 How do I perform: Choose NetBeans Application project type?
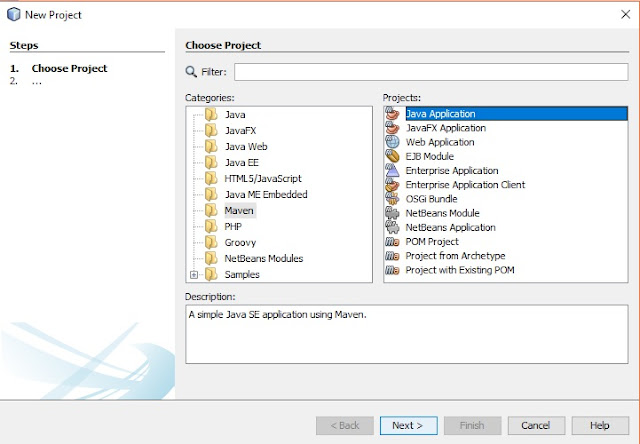(x=451, y=227)
